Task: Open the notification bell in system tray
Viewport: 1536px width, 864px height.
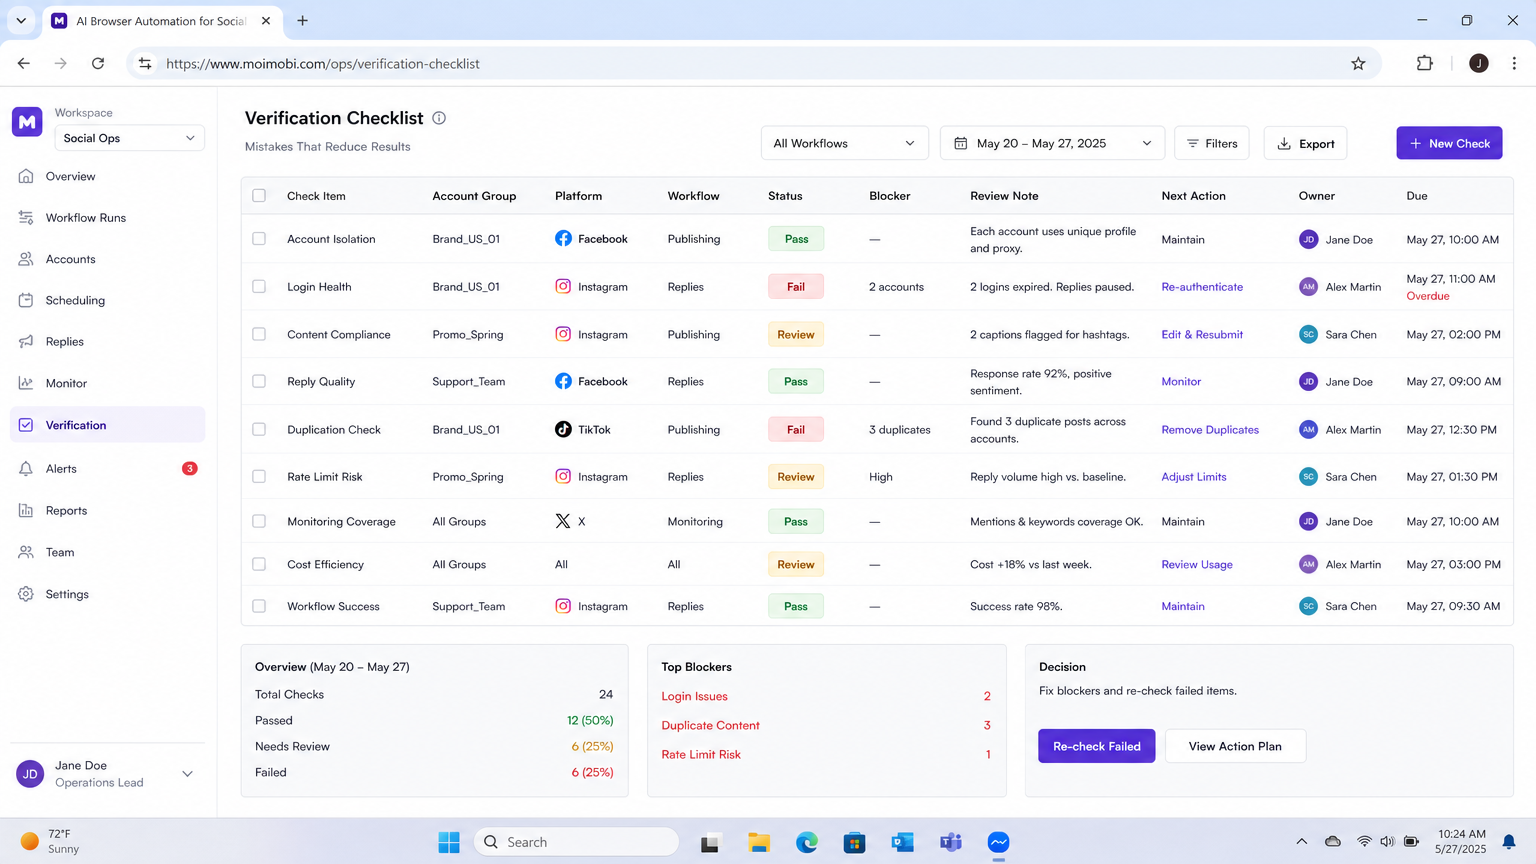Action: tap(1509, 842)
